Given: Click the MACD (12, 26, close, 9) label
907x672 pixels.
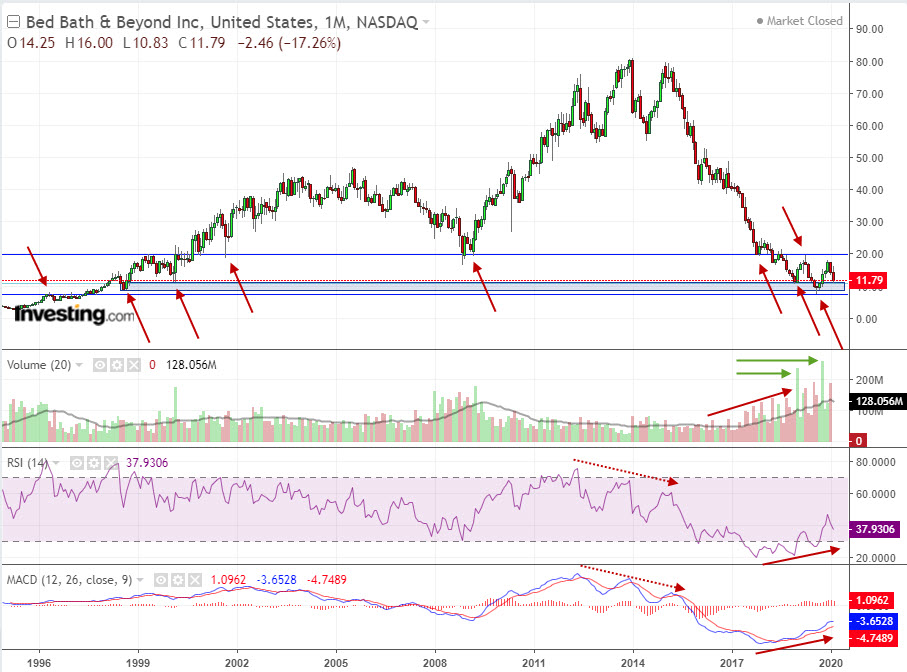Looking at the screenshot, I should click(x=69, y=579).
